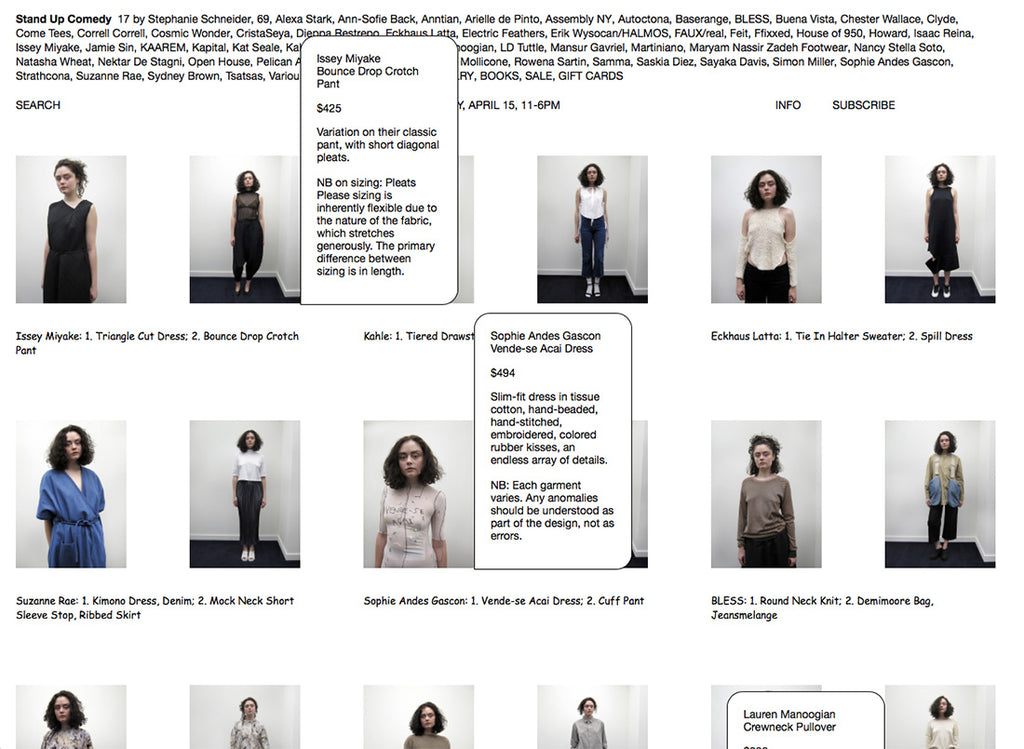
Task: Open the Suzanne Rae blue Kimono Dress photo
Action: 71,494
